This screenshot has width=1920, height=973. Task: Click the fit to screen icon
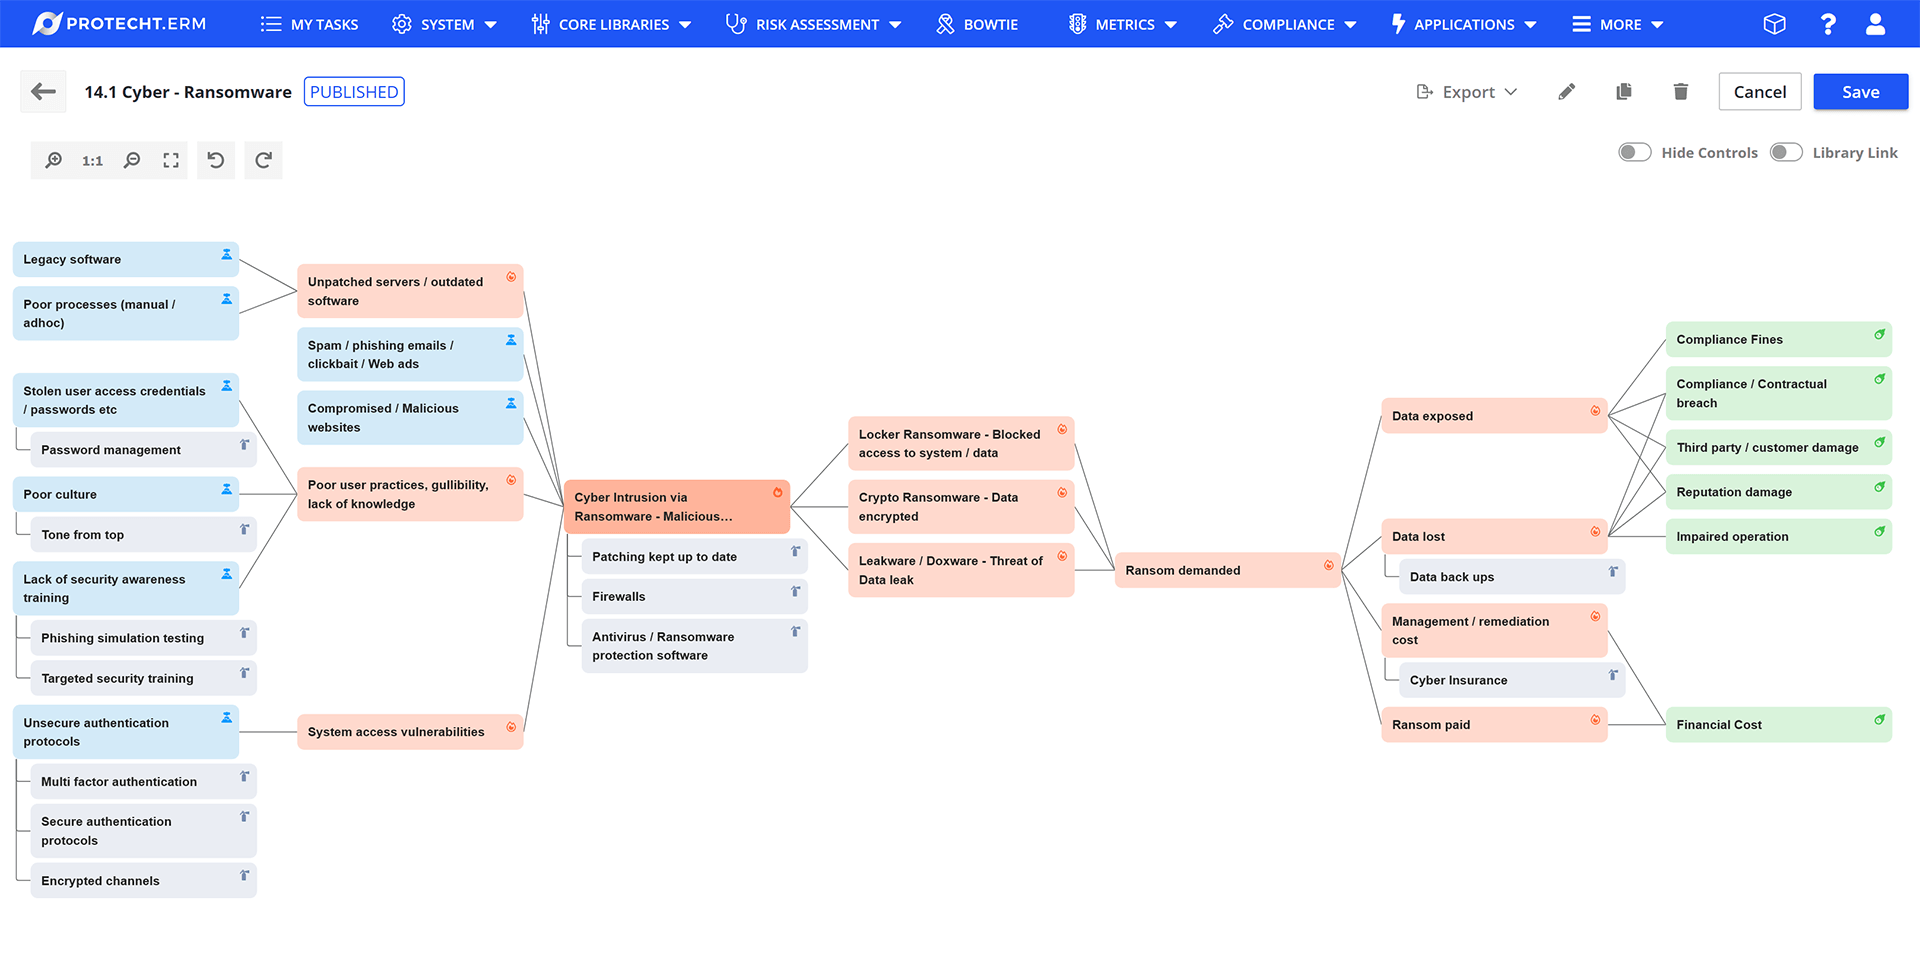171,160
